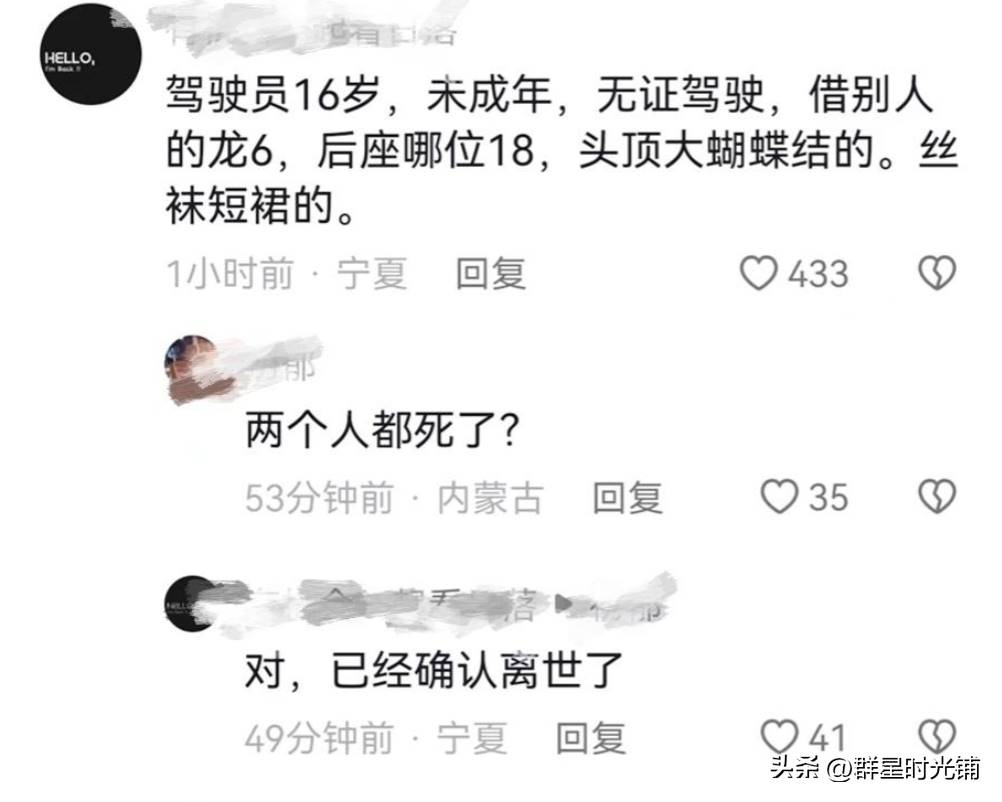Open small black avatar on last reply
Image resolution: width=1002 pixels, height=802 pixels.
point(192,604)
